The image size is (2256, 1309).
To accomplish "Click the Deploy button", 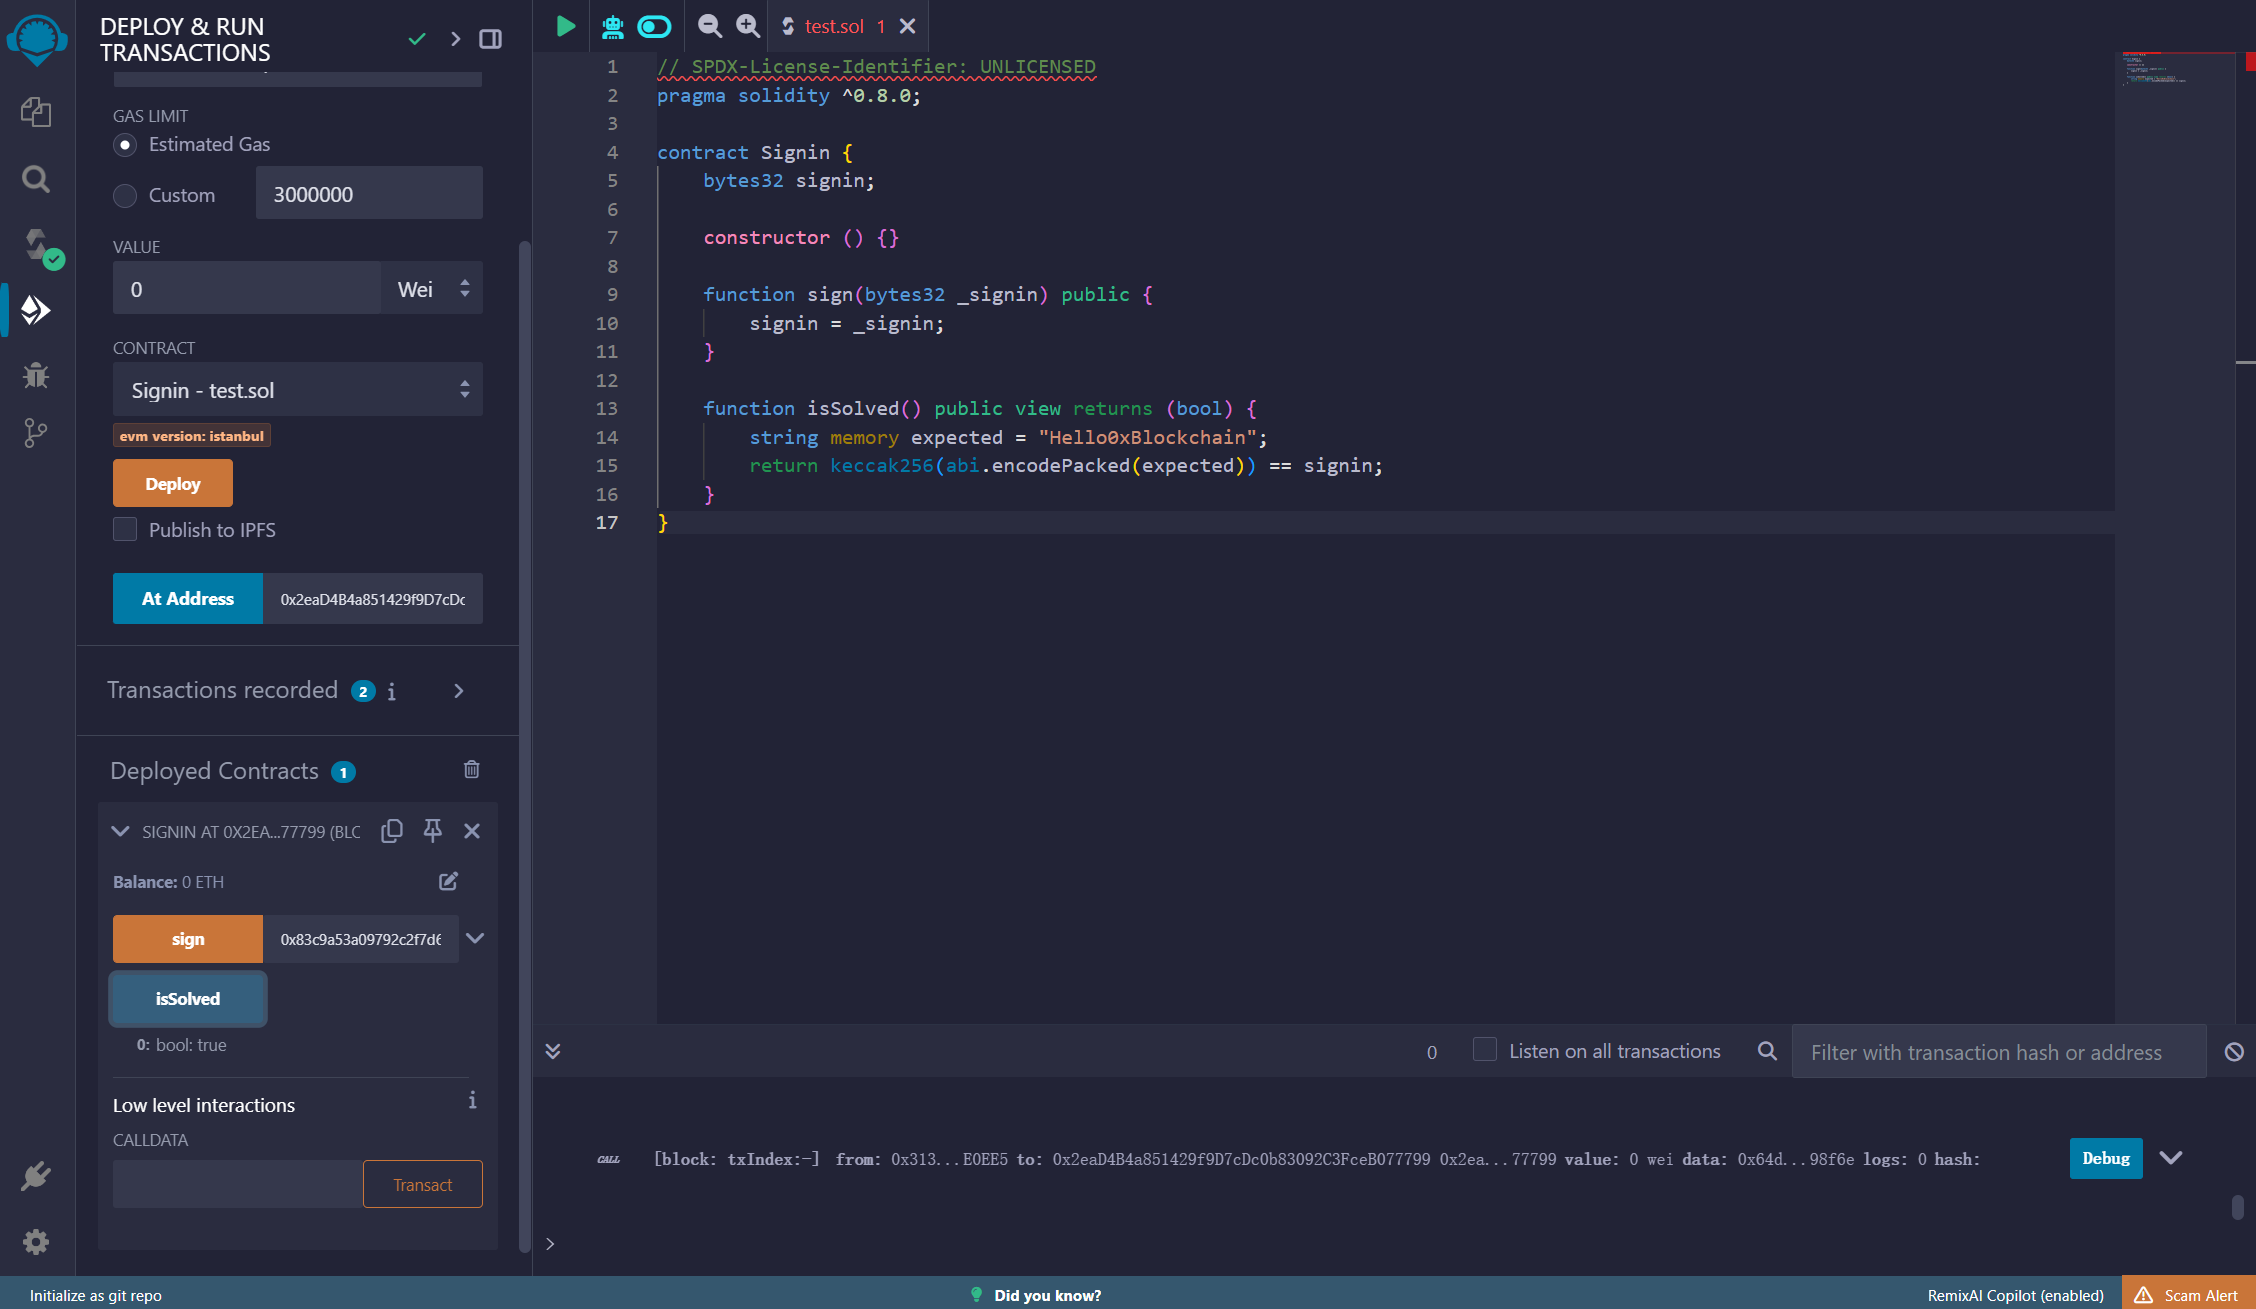I will pos(173,483).
